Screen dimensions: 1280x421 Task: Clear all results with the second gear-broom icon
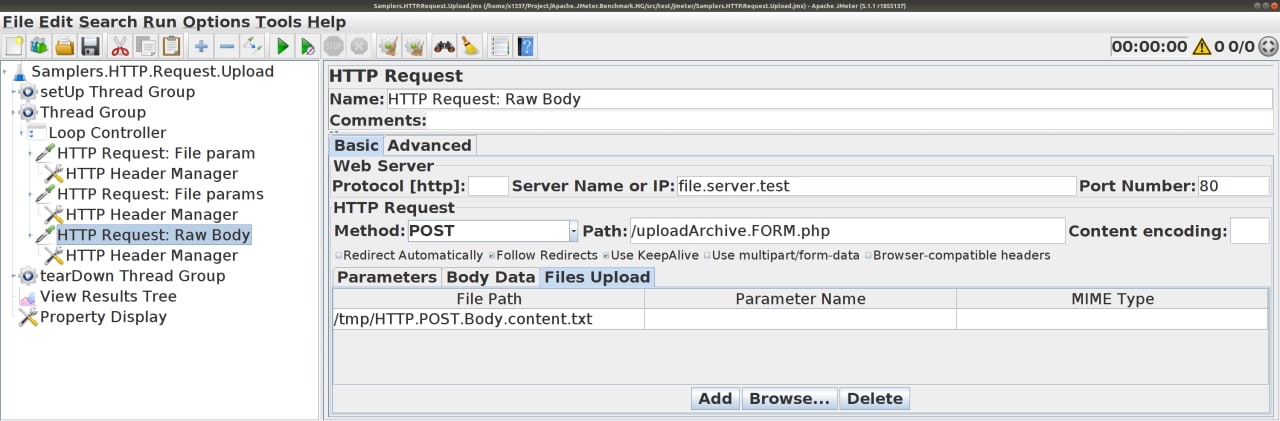[414, 46]
